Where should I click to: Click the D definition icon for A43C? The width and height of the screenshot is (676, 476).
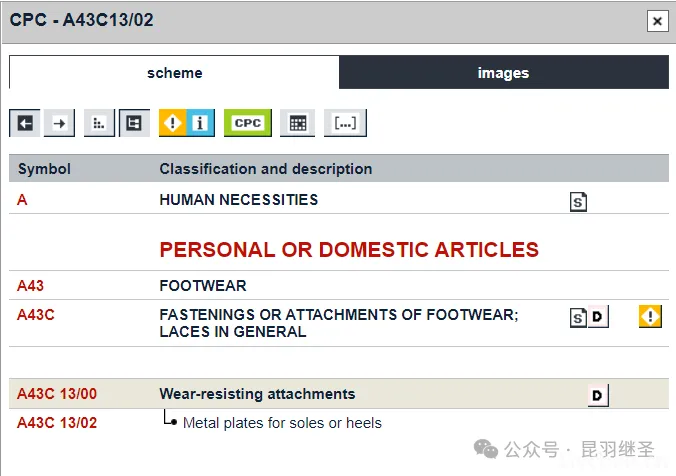pos(597,318)
